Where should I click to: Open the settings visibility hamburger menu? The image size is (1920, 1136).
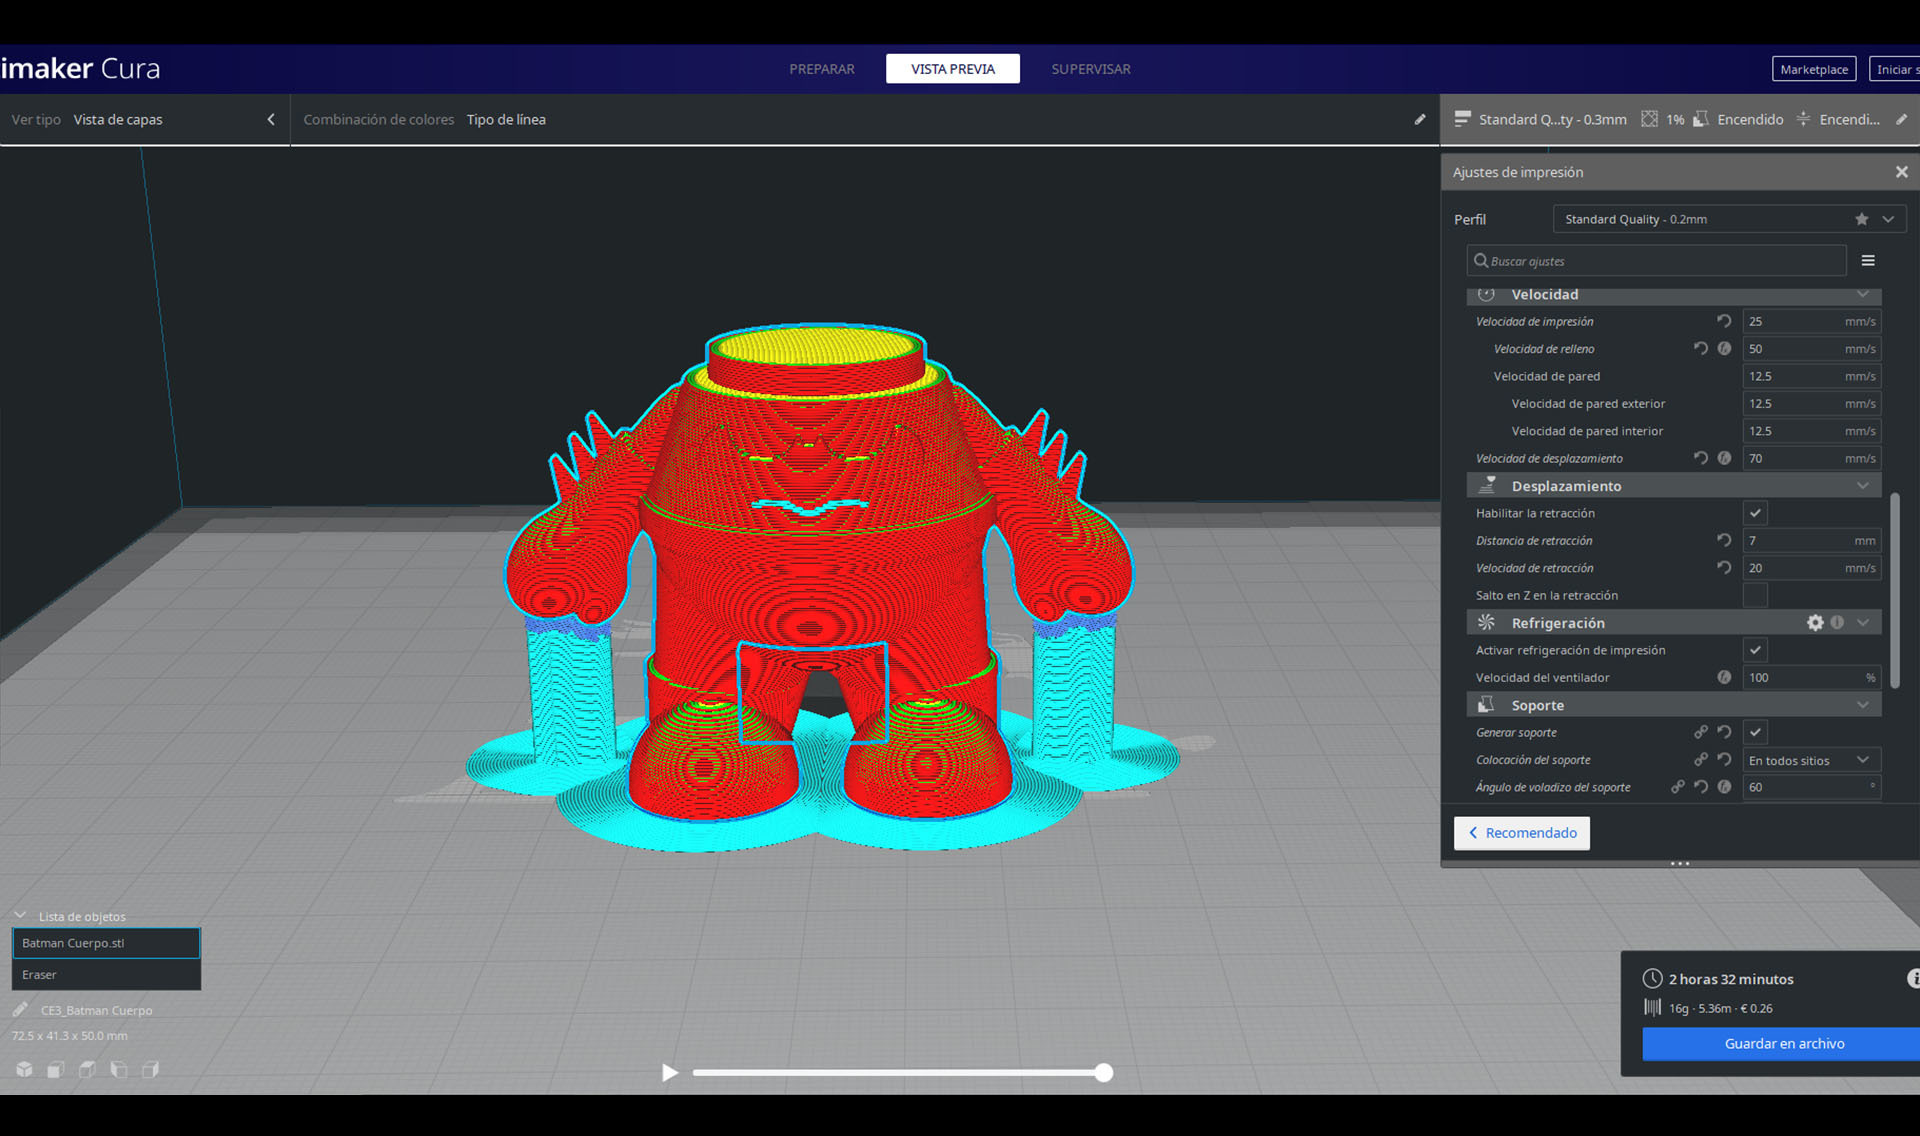(1867, 261)
